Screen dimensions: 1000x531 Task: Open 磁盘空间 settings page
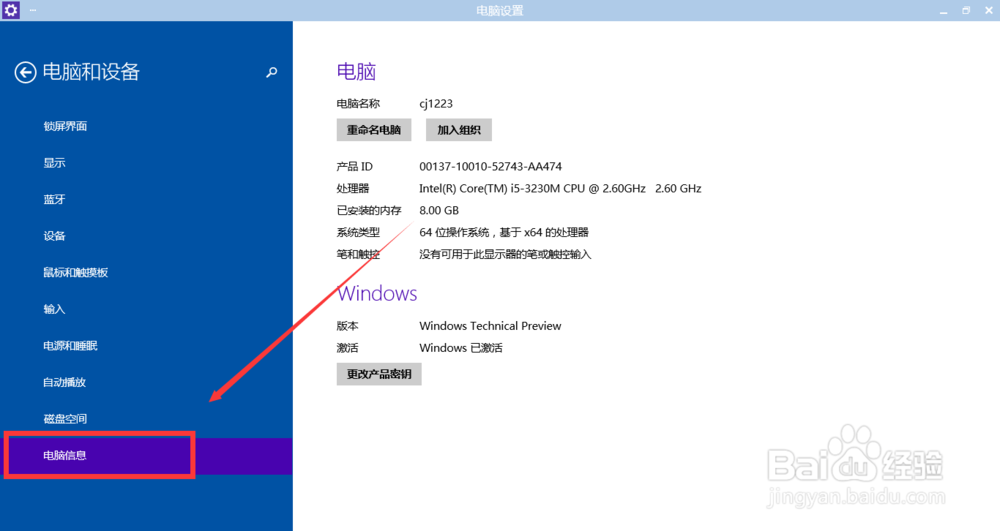coord(65,419)
